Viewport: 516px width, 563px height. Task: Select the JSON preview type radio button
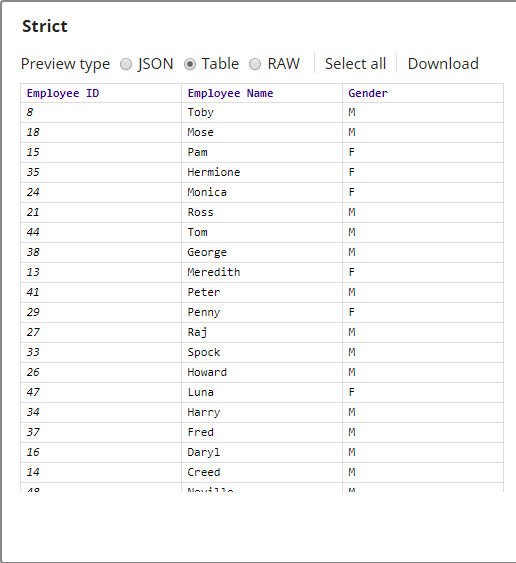[x=126, y=64]
